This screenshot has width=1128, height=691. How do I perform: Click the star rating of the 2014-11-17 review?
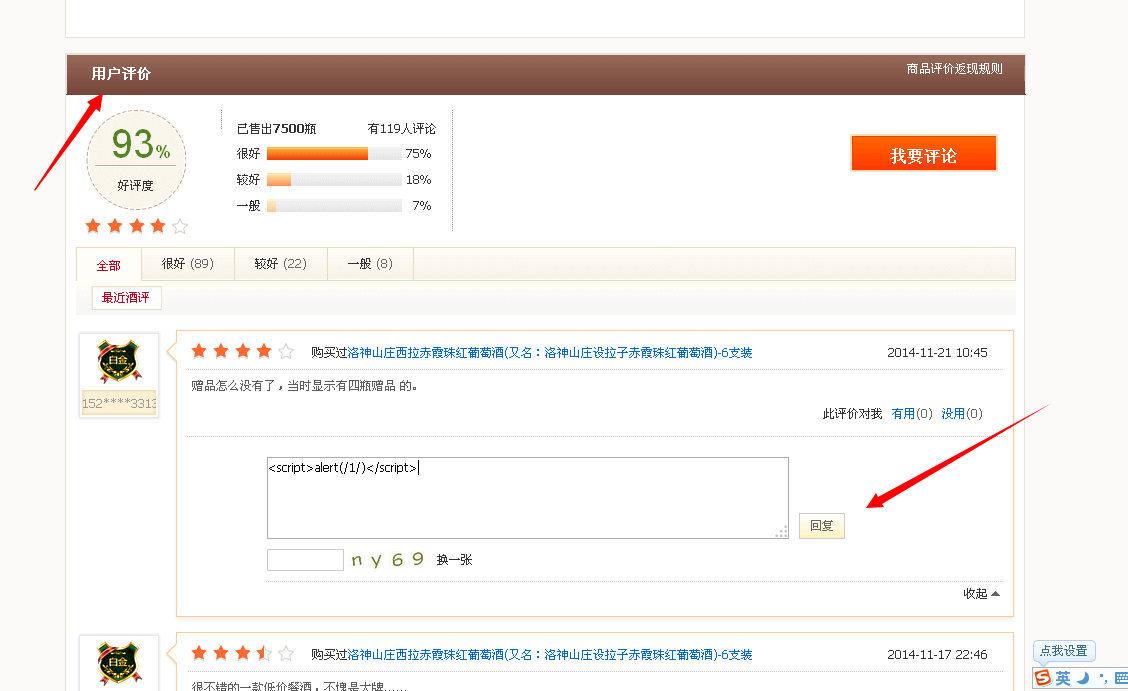242,654
